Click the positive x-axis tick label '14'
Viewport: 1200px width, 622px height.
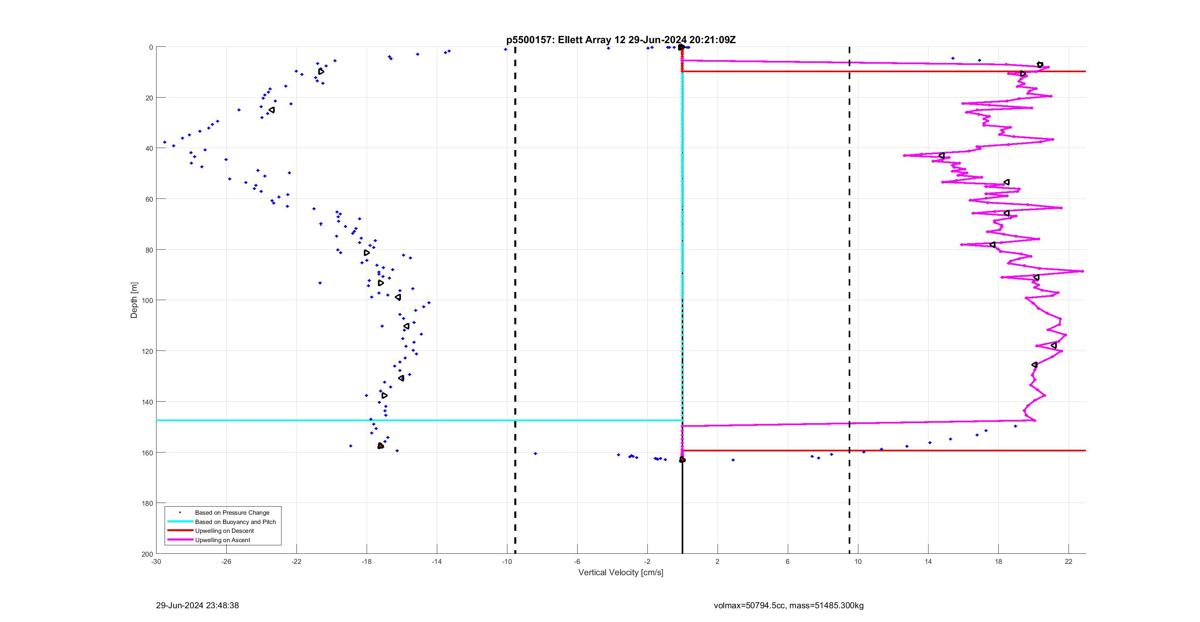(x=928, y=562)
